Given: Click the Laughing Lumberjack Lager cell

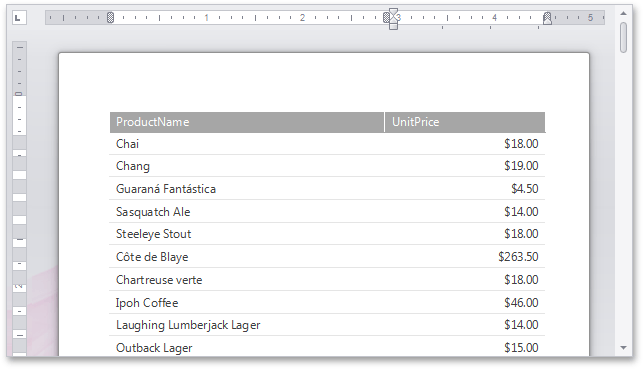Looking at the screenshot, I should coord(247,325).
